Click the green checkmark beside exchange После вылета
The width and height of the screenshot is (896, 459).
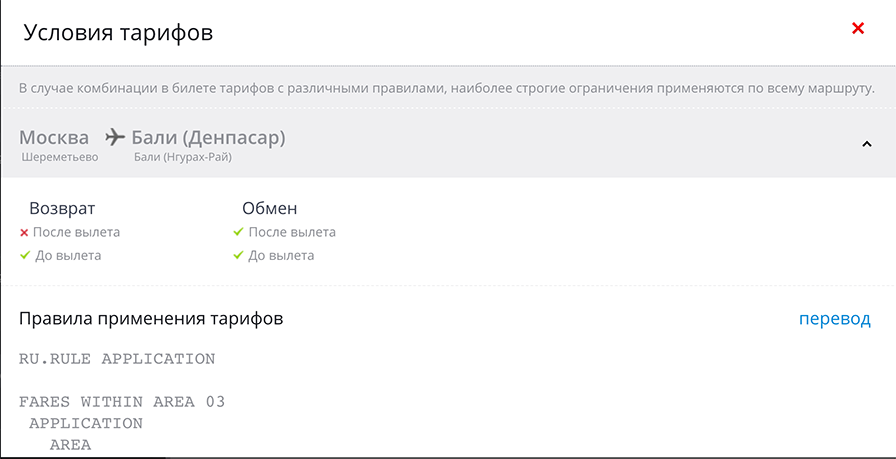click(238, 233)
